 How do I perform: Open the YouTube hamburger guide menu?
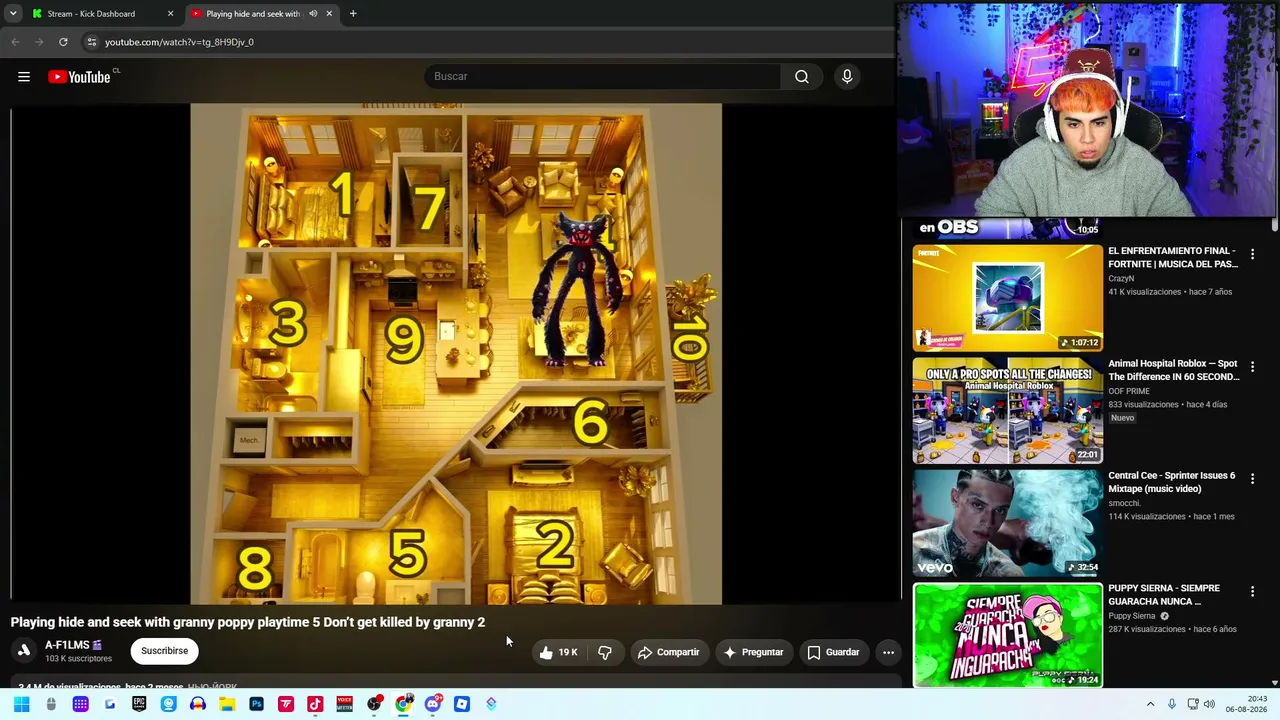(x=24, y=77)
